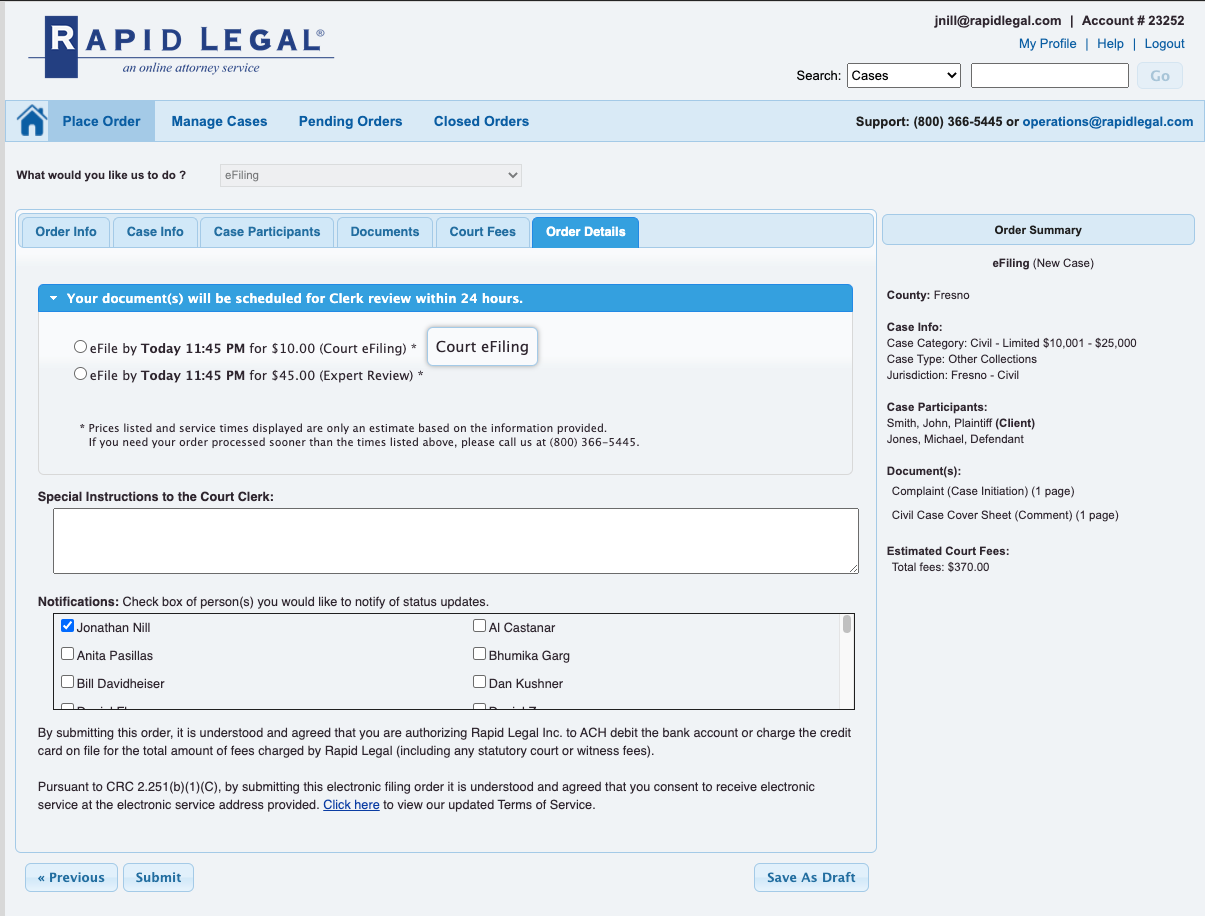Click the search text input field
The image size is (1205, 916).
pyautogui.click(x=1050, y=75)
